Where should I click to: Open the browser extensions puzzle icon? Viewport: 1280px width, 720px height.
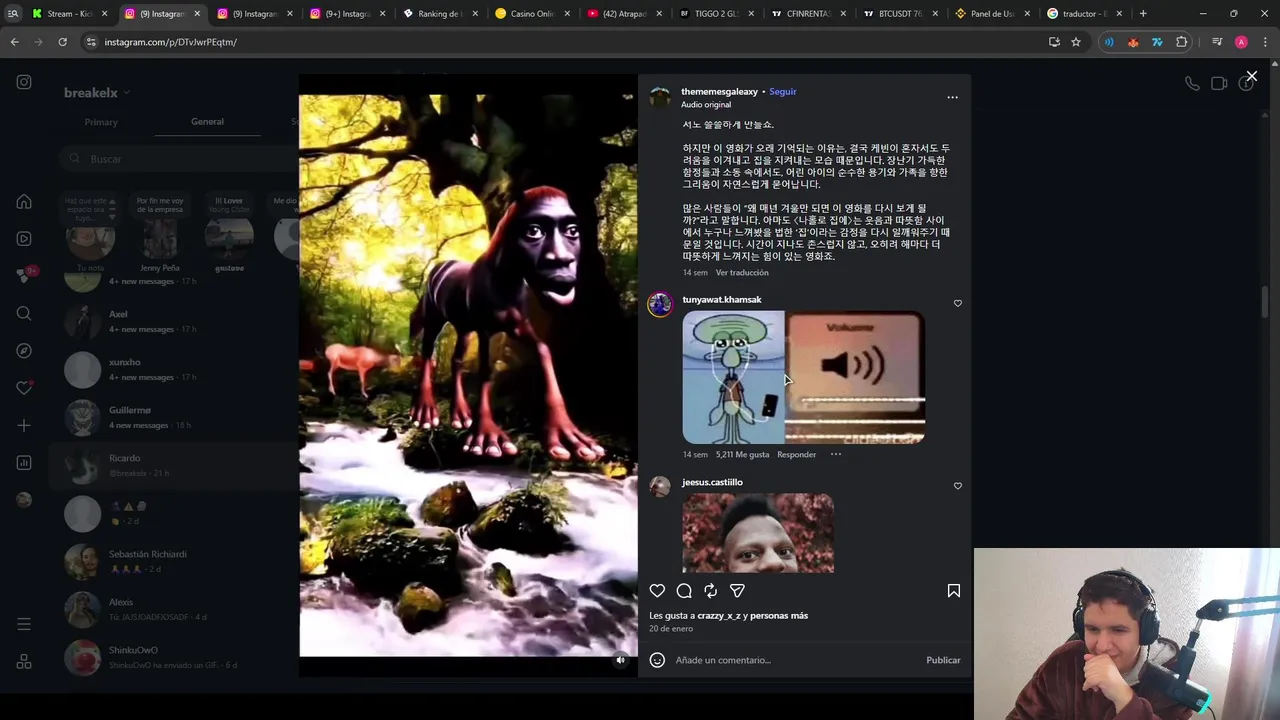pos(1181,42)
